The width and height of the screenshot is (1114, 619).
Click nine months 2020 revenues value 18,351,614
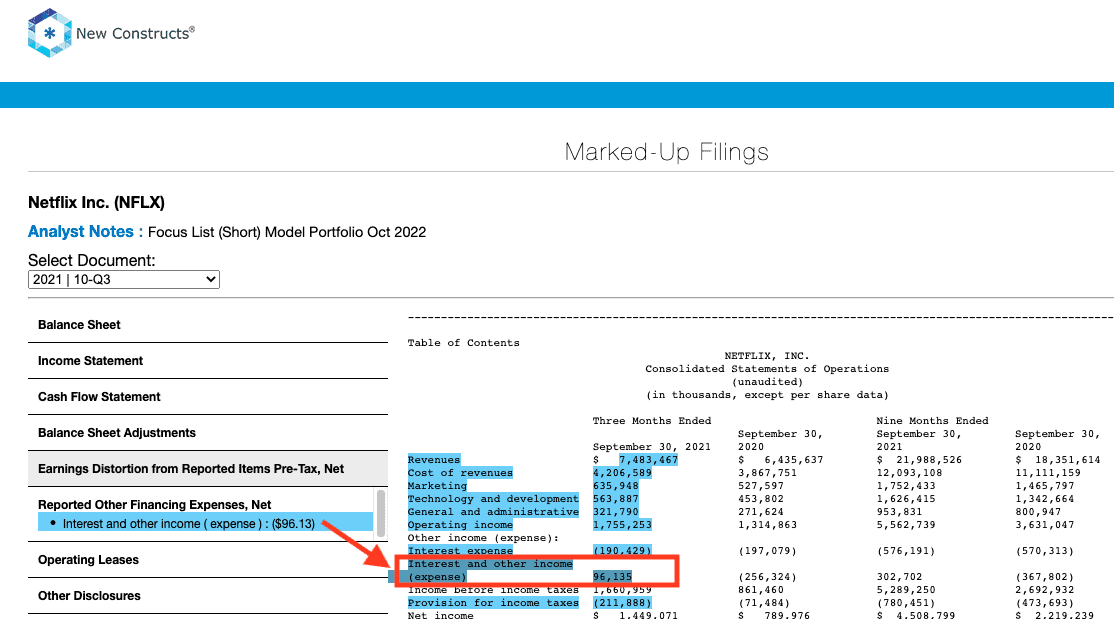point(1067,460)
